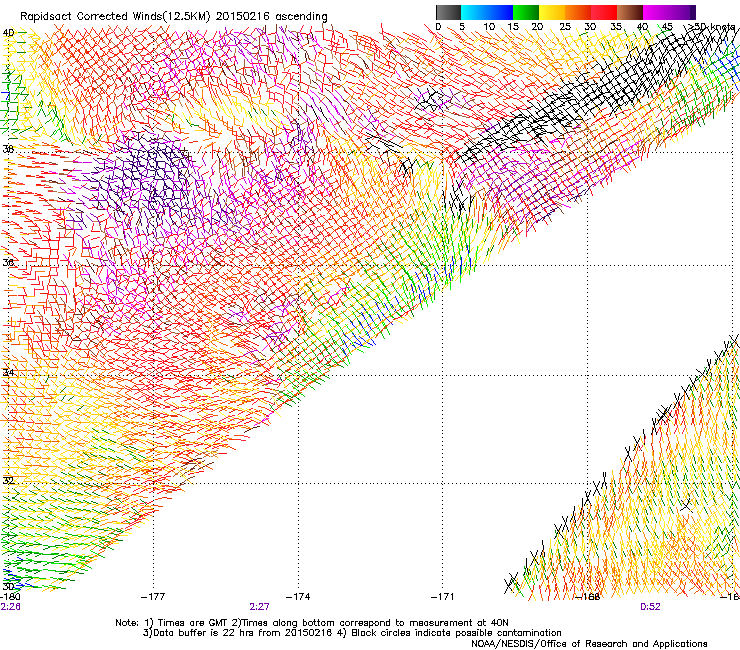Click the purple pass time '2:27'
740x650 pixels.
click(x=260, y=607)
